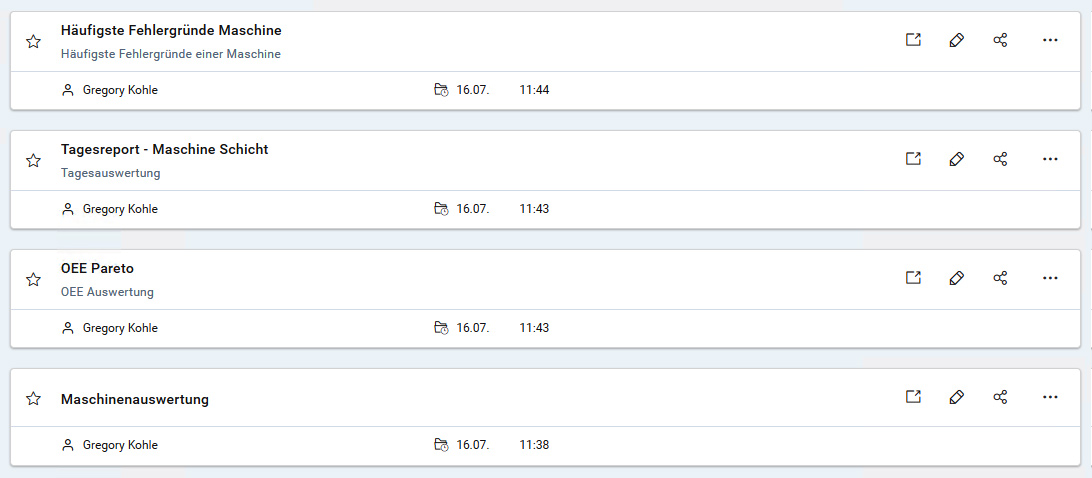Favorite the Häufigste Fehlergründe Maschine report

tap(33, 41)
